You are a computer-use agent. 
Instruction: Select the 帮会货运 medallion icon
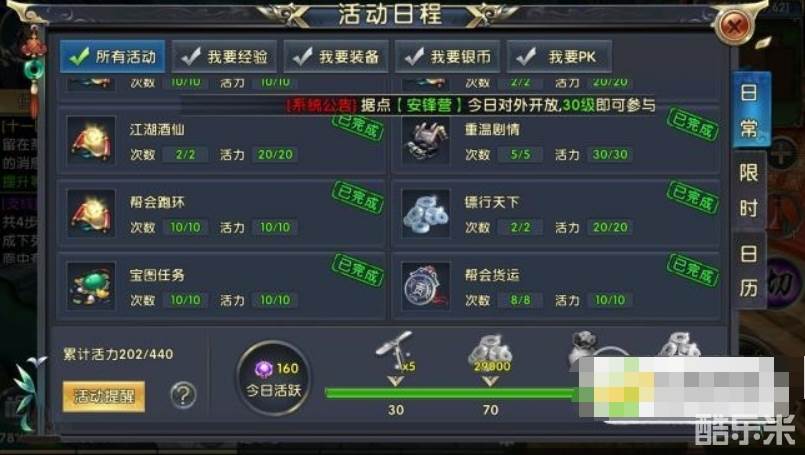[x=426, y=286]
